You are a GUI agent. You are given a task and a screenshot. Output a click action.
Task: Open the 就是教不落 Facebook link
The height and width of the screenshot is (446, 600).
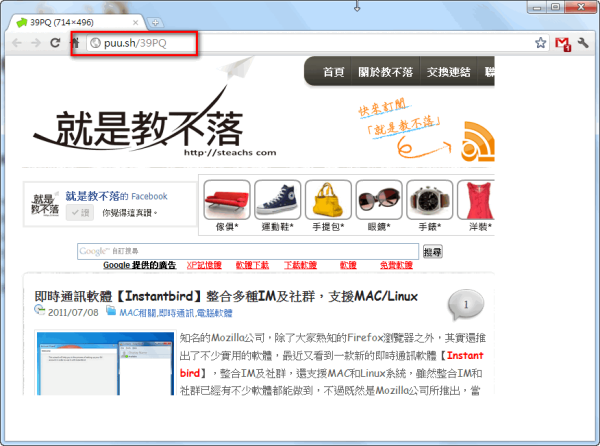[x=116, y=196]
